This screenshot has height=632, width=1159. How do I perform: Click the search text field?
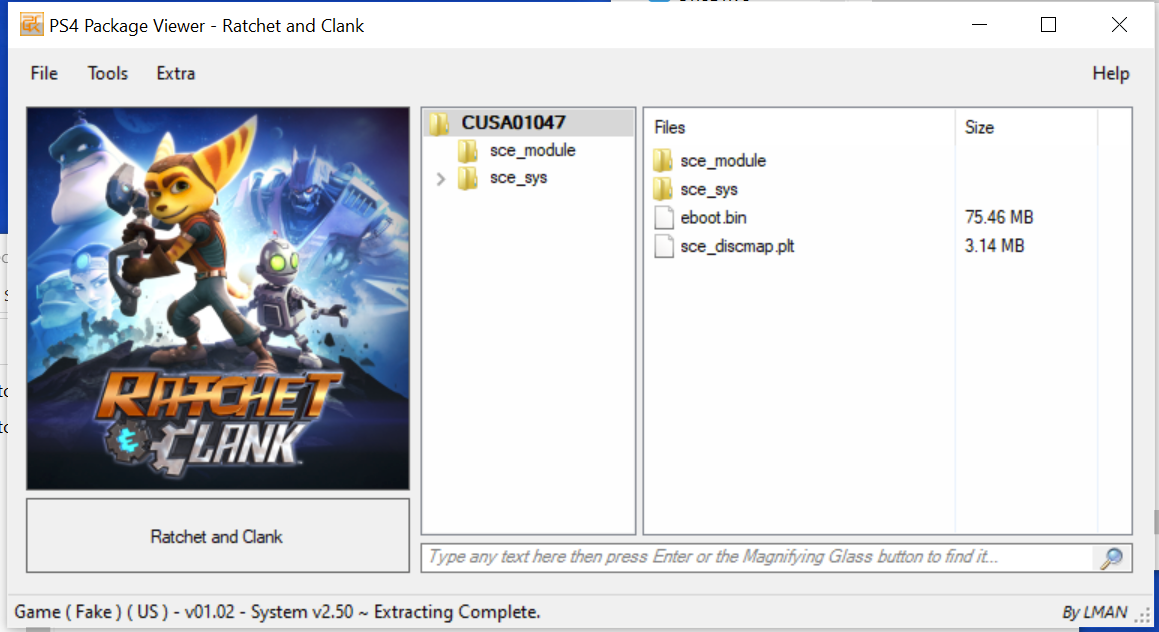pyautogui.click(x=758, y=557)
